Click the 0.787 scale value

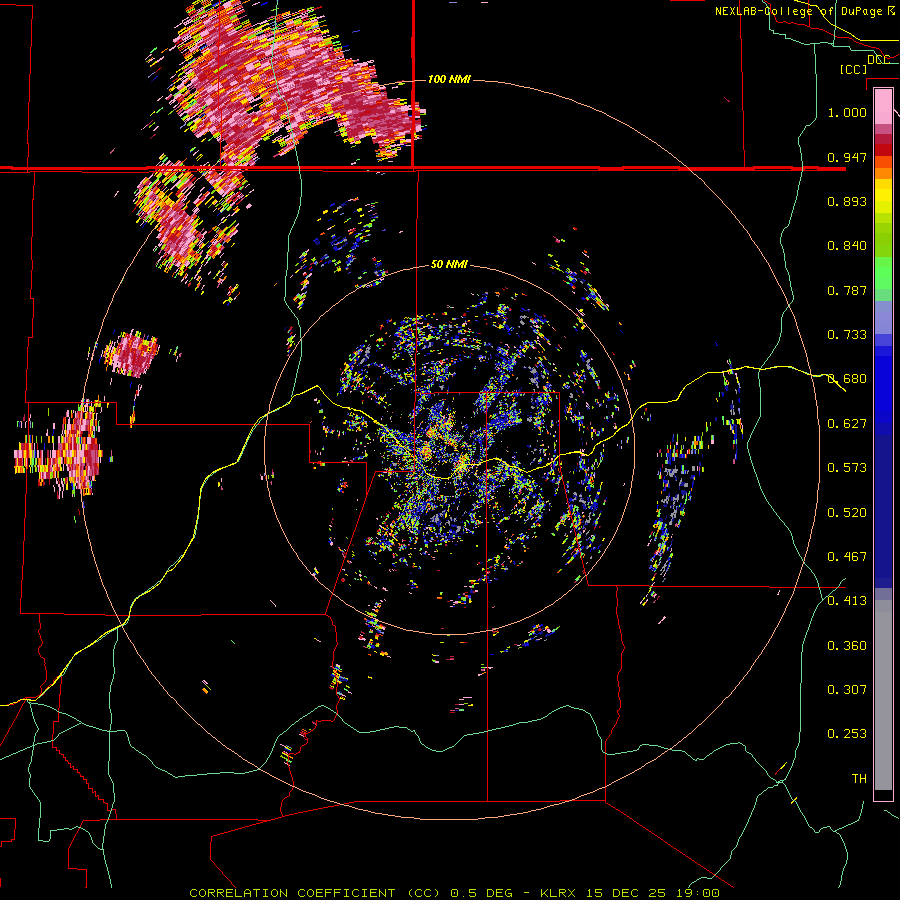pyautogui.click(x=847, y=290)
